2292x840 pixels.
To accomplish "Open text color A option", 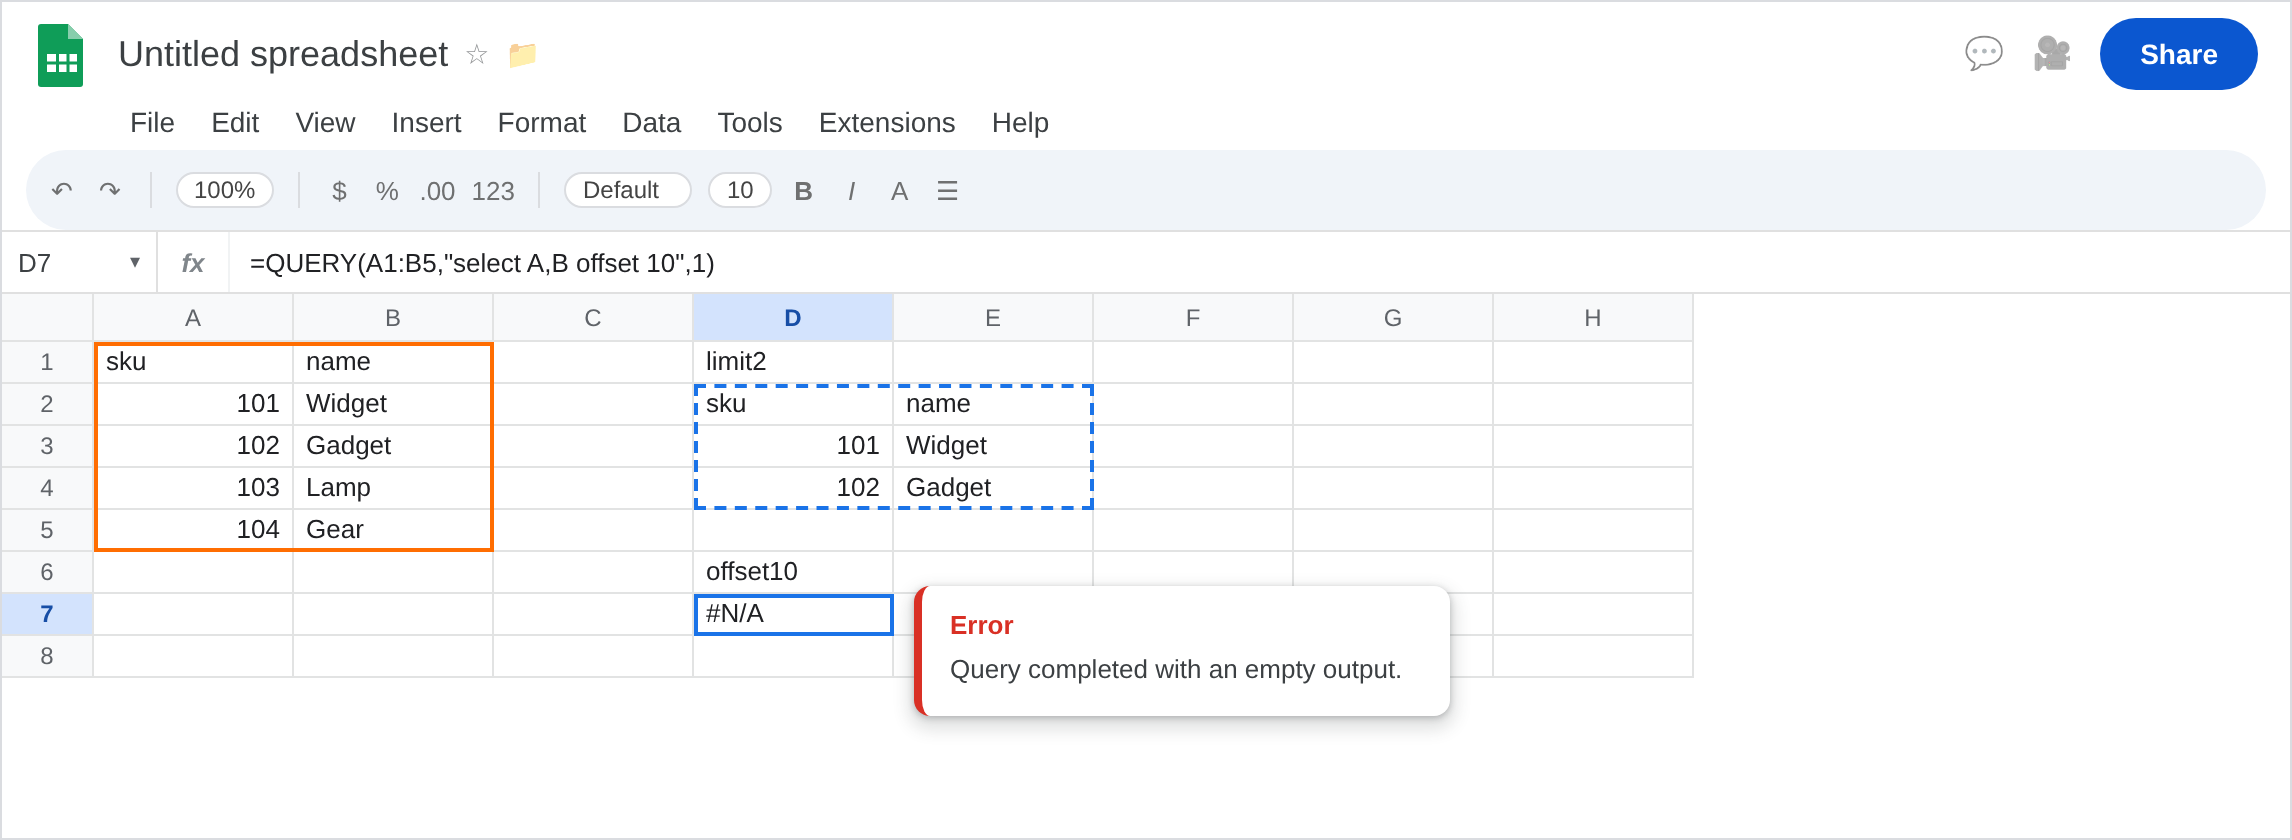I will 899,191.
